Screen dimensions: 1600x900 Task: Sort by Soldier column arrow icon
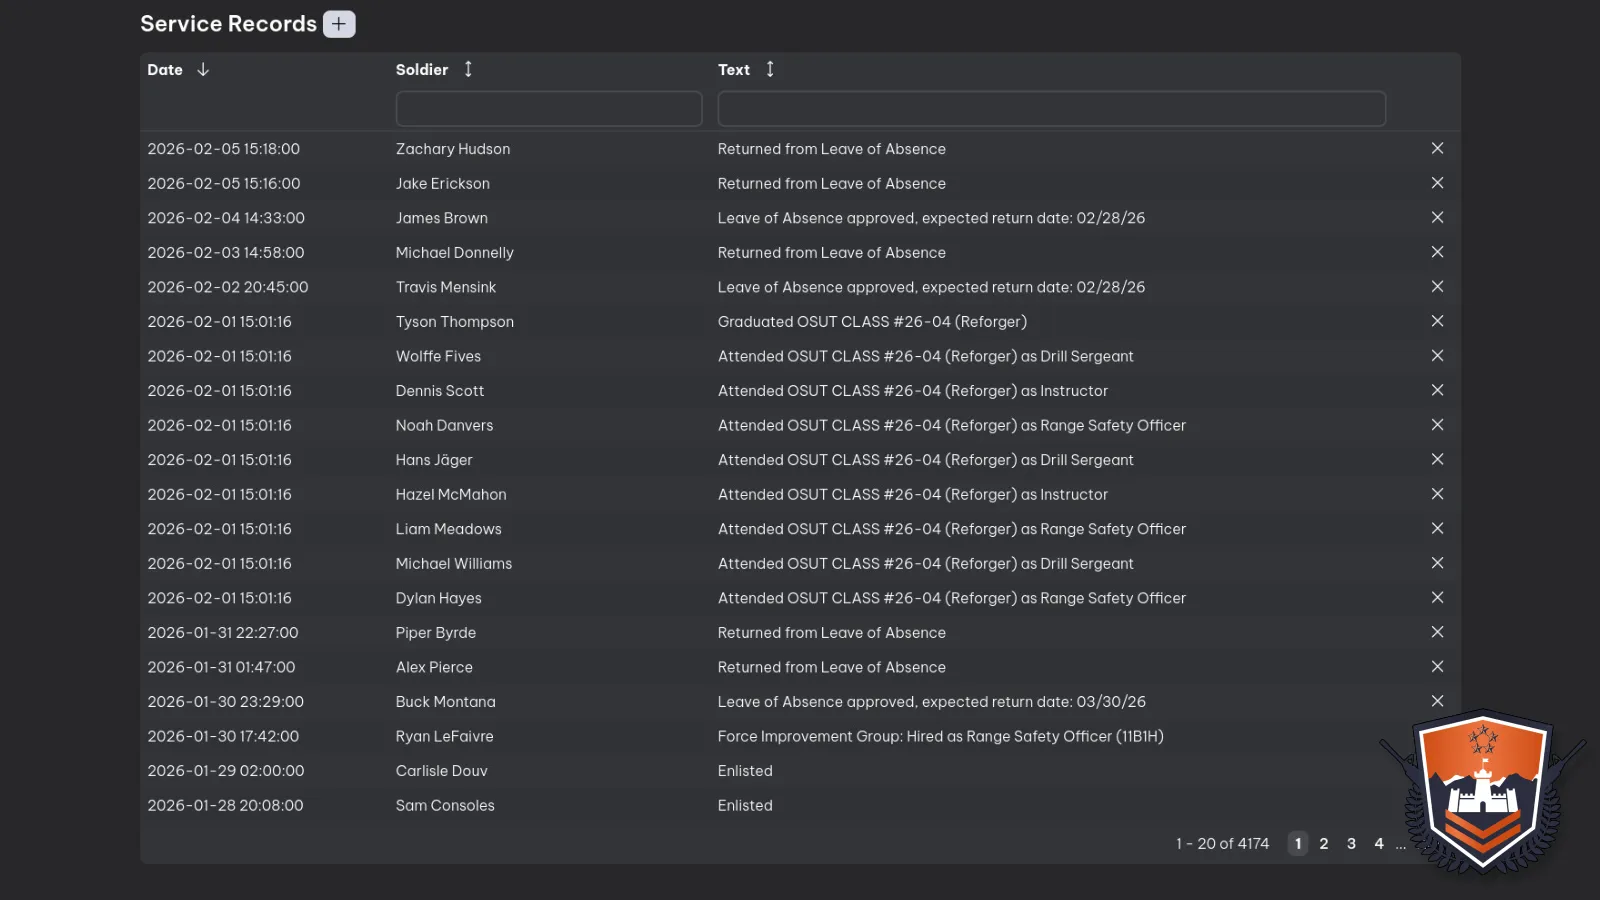tap(468, 69)
